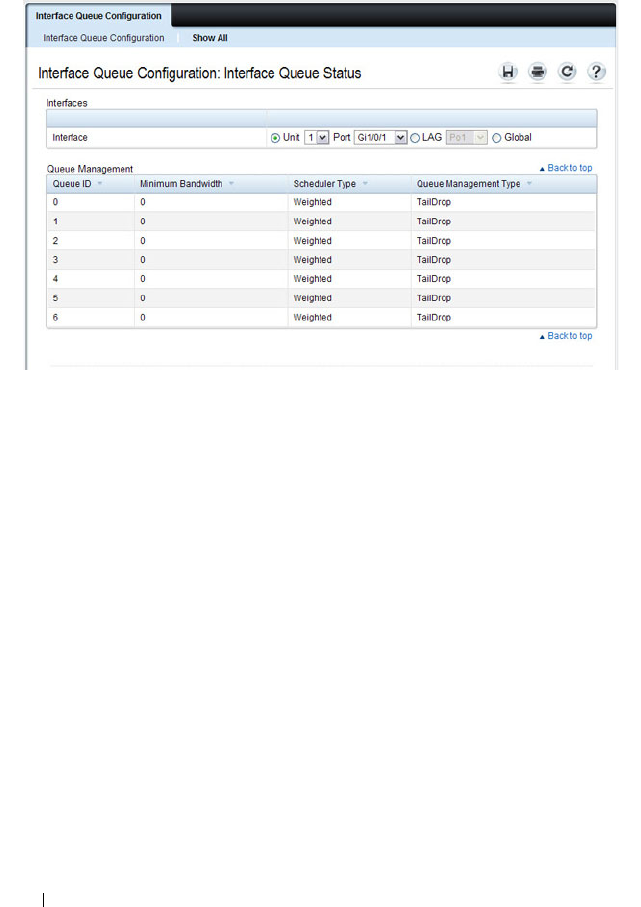Open the Interface Queue Configuration submenu item
This screenshot has height=907, width=641.
coord(104,38)
